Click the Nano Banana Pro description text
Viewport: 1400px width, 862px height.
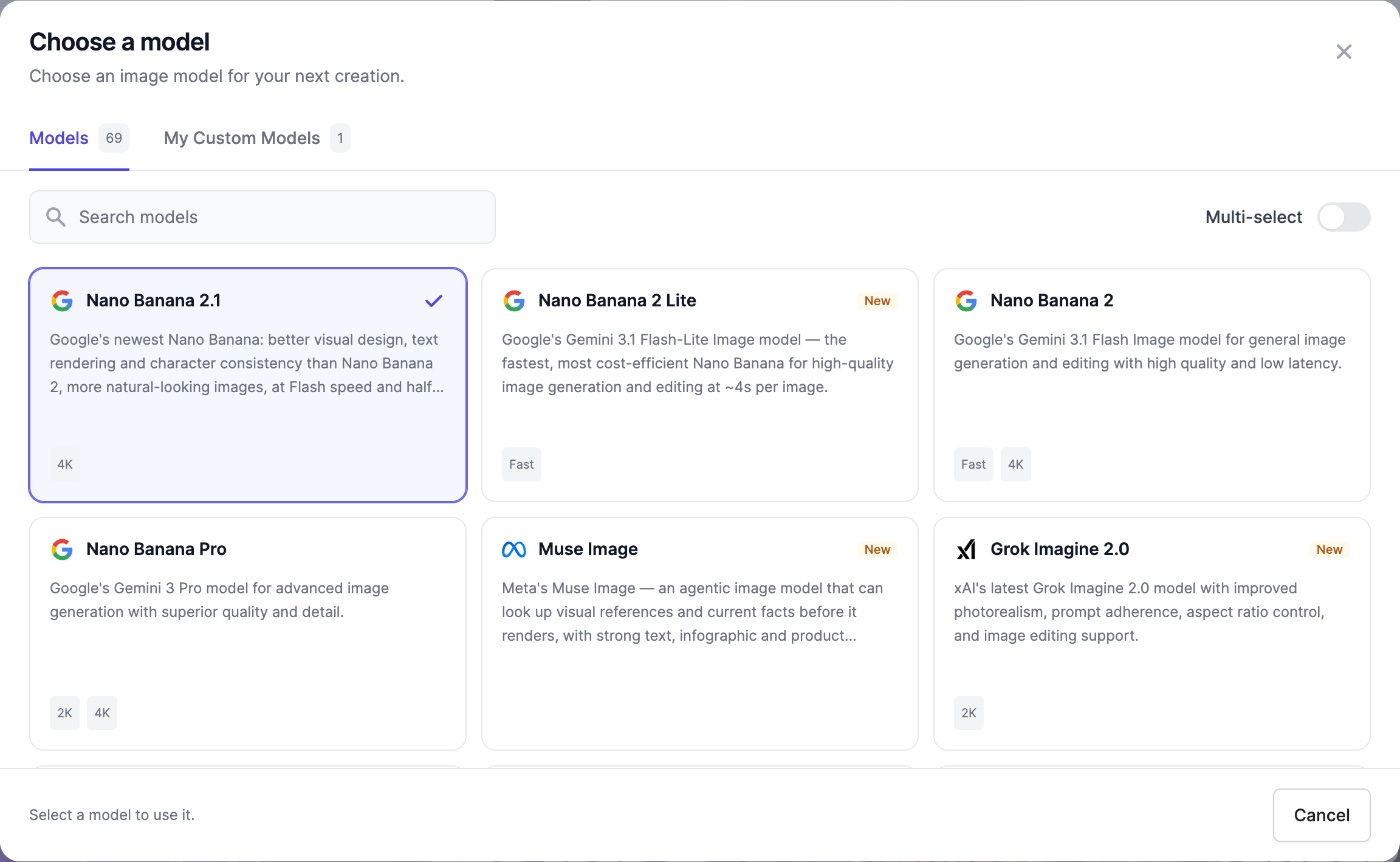(x=219, y=600)
